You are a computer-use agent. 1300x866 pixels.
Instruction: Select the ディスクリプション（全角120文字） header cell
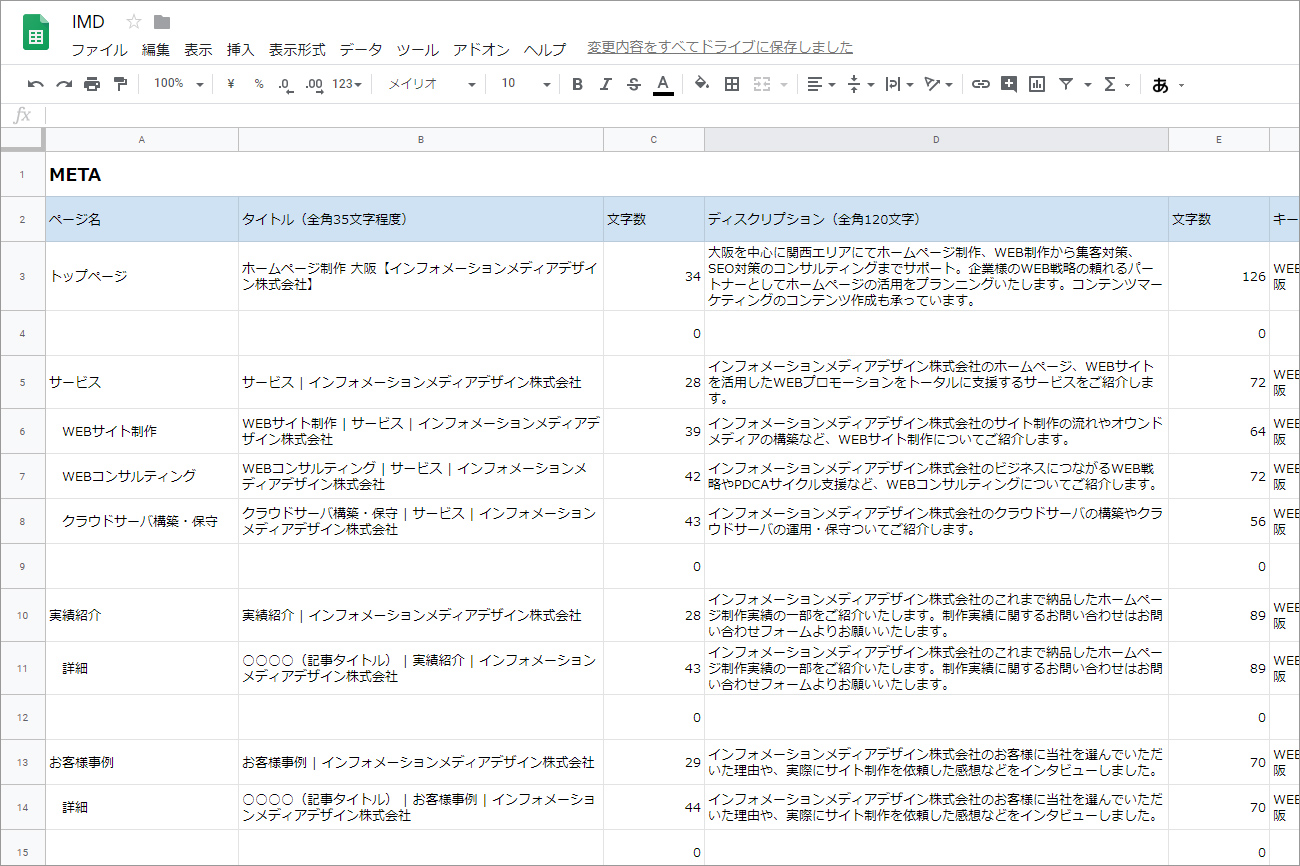(x=936, y=219)
